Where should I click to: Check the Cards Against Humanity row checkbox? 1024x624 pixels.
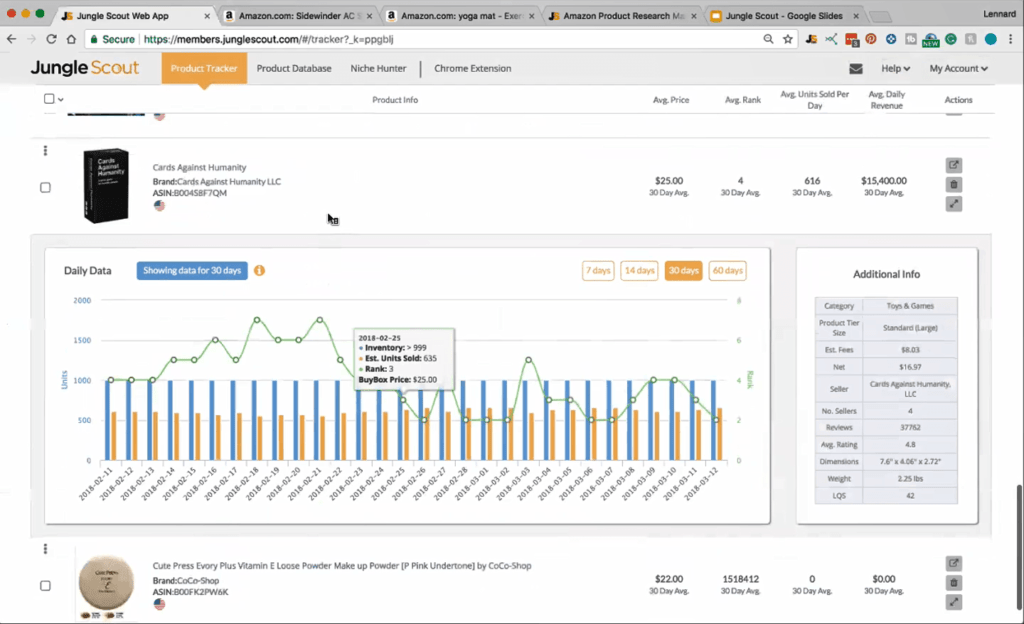click(45, 187)
